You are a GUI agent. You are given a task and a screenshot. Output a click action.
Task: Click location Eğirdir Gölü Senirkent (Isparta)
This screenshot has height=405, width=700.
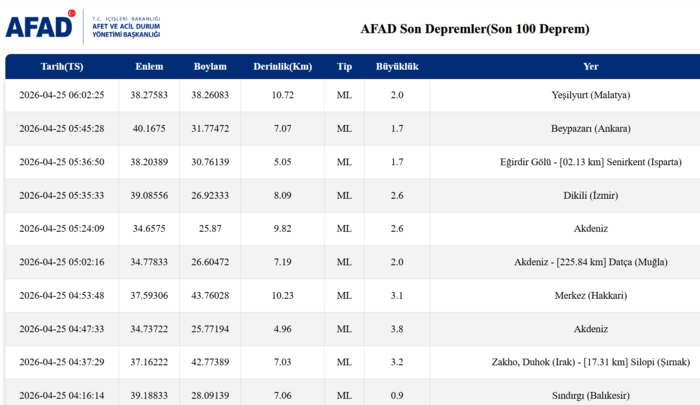[x=591, y=162]
